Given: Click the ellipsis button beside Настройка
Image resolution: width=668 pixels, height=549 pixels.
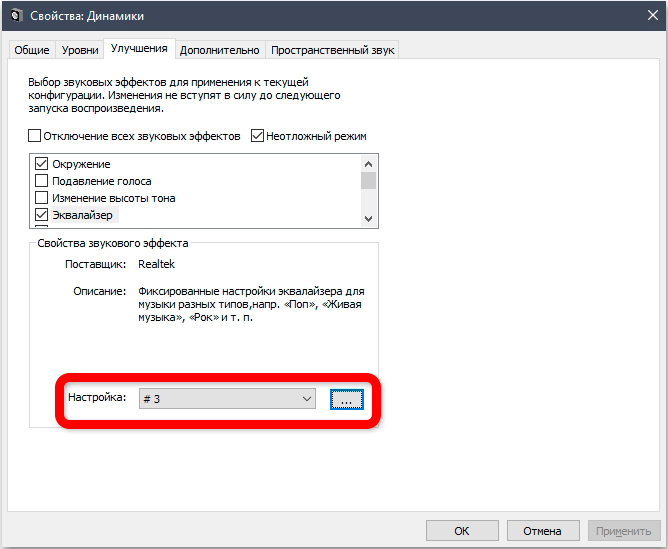Looking at the screenshot, I should pos(347,400).
